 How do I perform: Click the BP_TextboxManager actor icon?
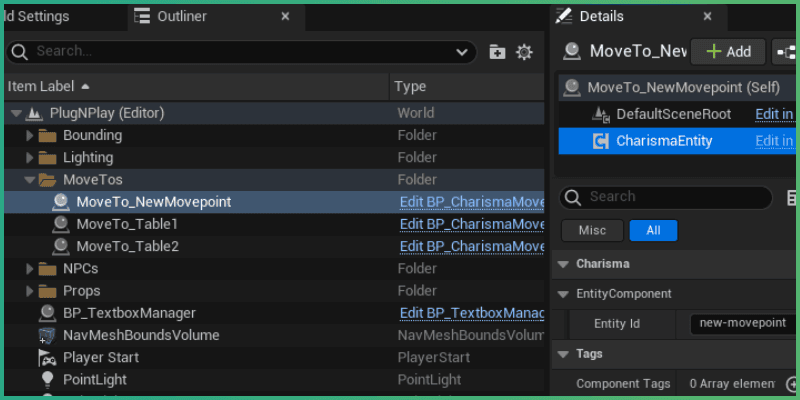point(47,313)
